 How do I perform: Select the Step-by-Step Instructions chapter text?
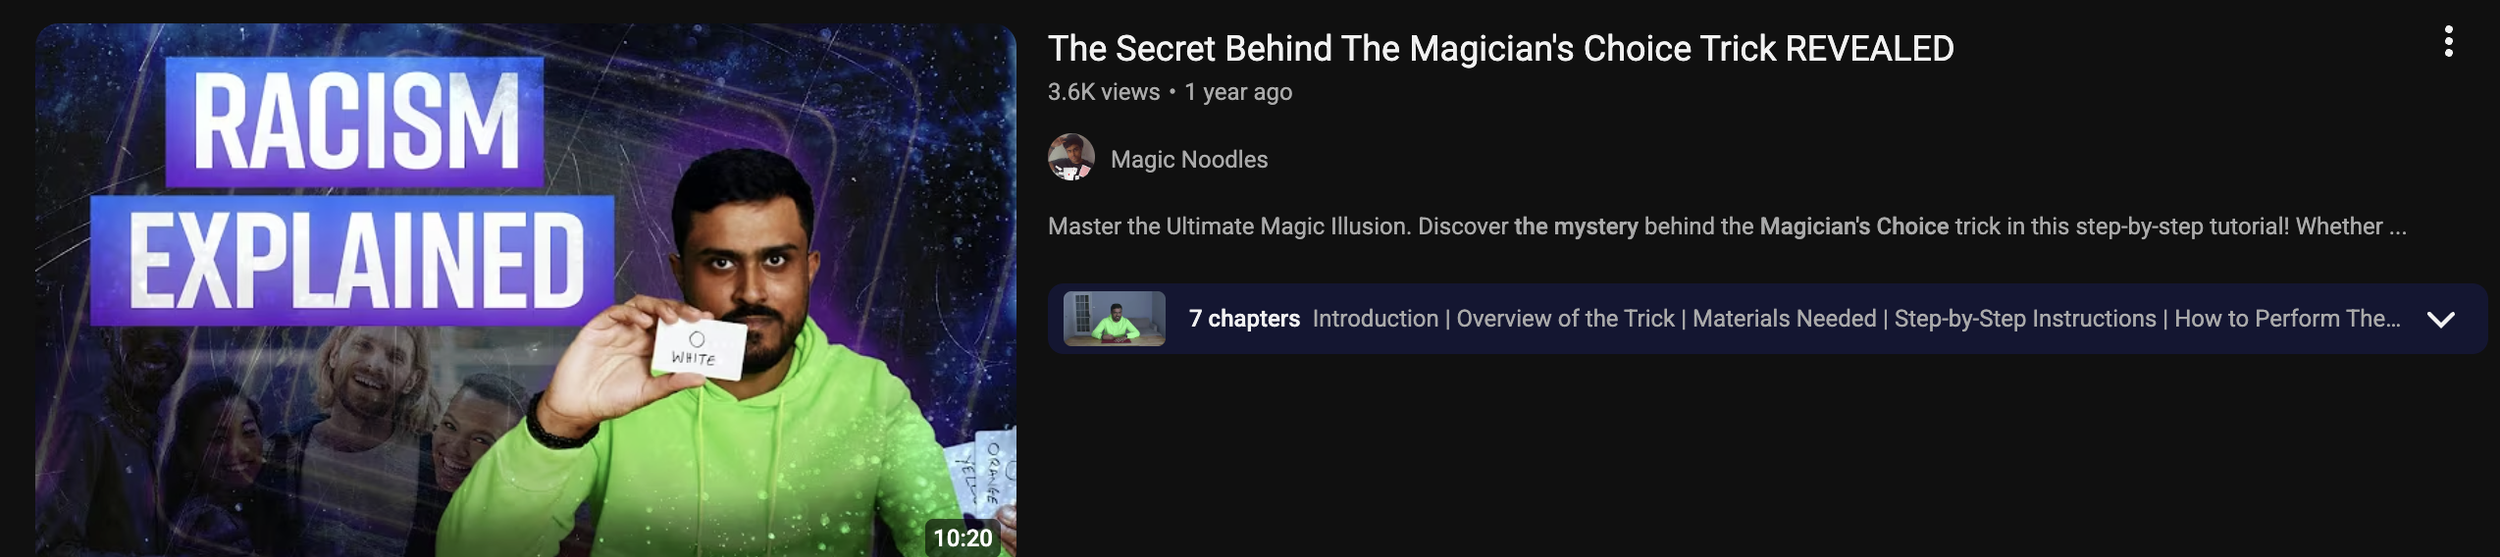point(2025,319)
